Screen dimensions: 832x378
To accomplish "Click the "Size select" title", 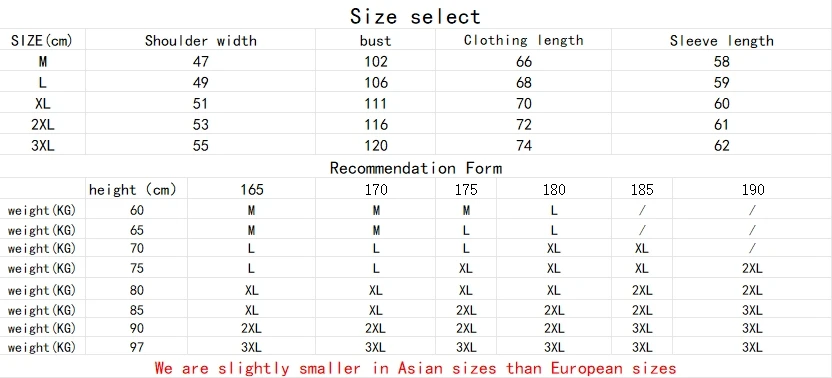I will (x=415, y=16).
